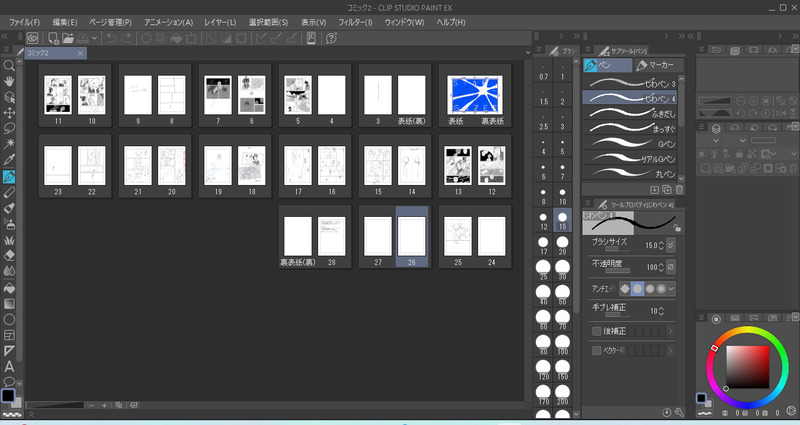Import sub tool material icon
800x425 pixels.
click(x=655, y=190)
